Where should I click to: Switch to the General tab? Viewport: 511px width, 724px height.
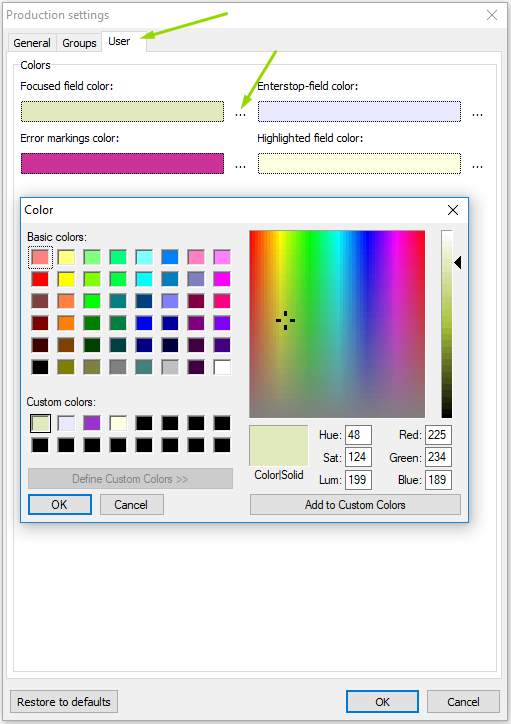pos(32,43)
